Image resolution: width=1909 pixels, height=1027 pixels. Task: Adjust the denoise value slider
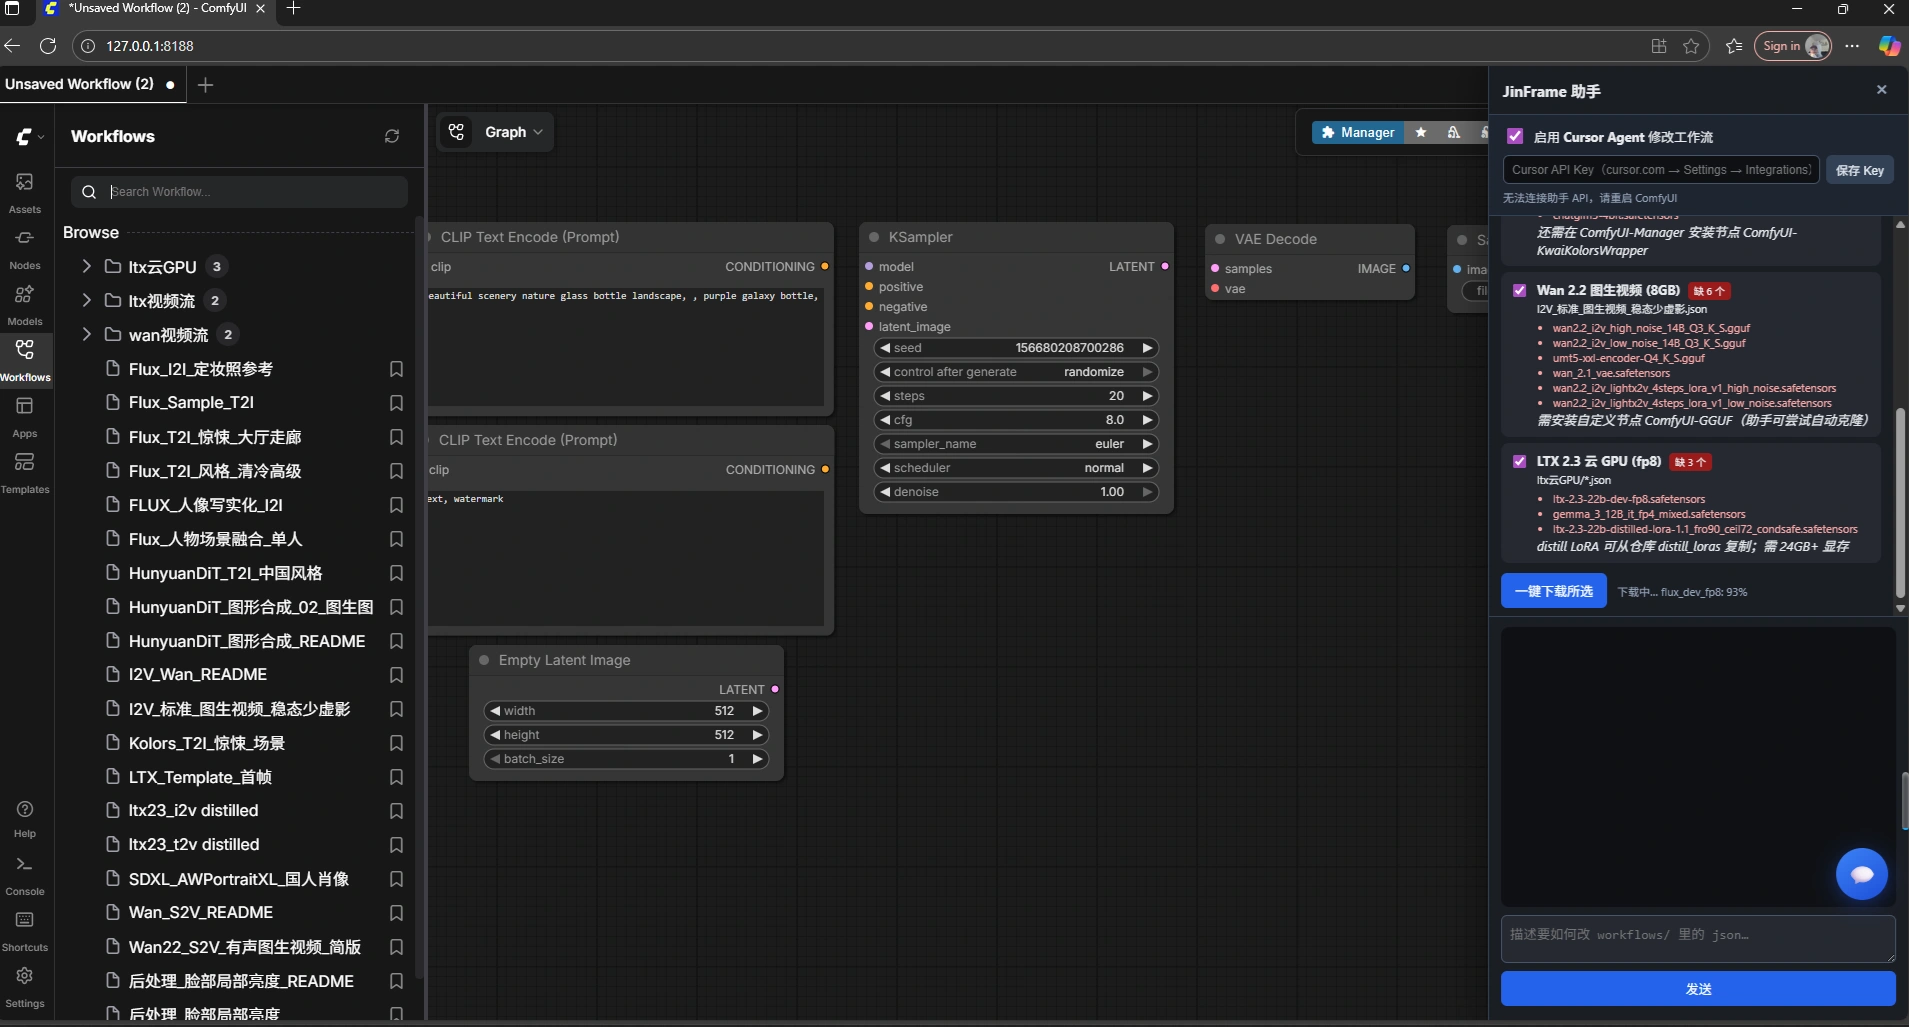pos(1016,492)
